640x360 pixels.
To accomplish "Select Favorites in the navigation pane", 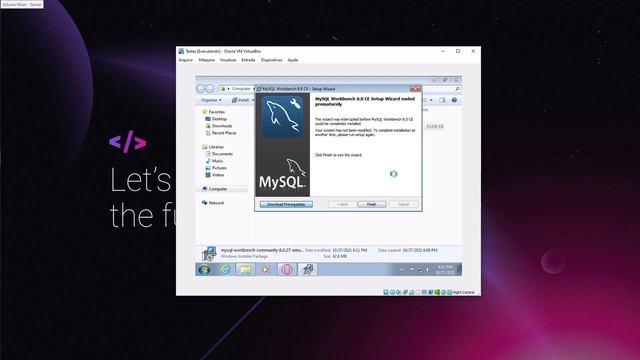I will click(x=213, y=112).
